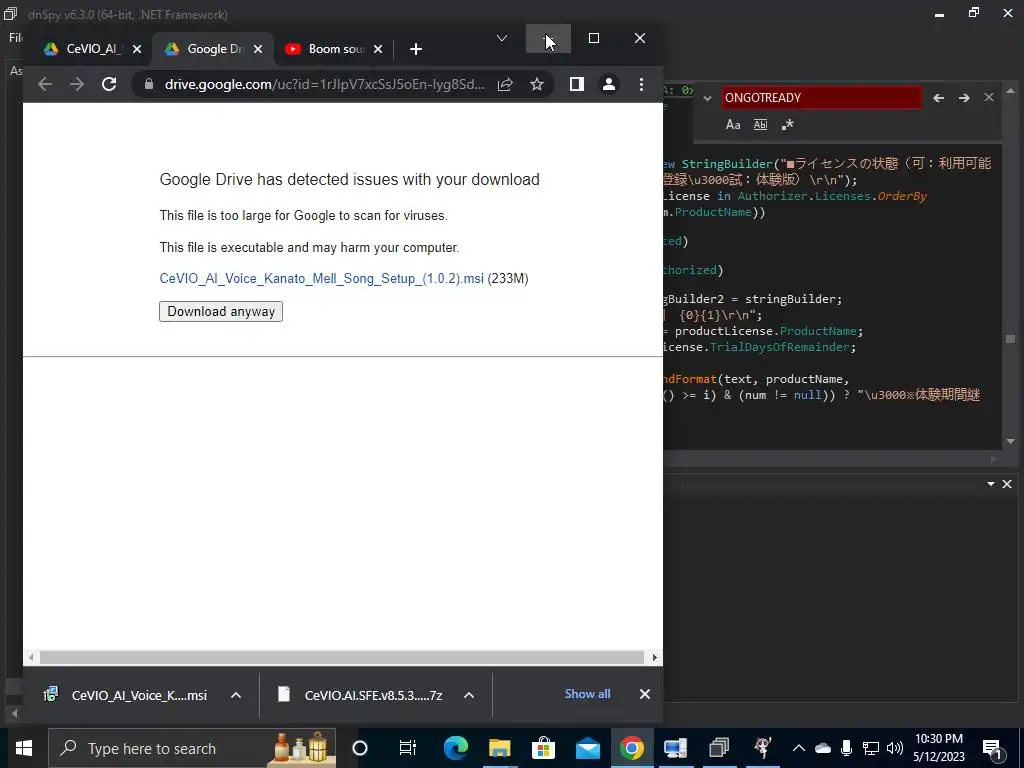This screenshot has width=1024, height=768.
Task: Open the Chrome profile menu
Action: 609,84
